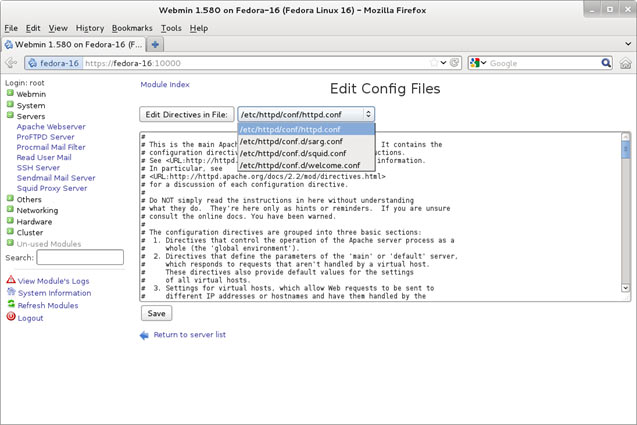Collapse the Servers category icon

click(10, 115)
